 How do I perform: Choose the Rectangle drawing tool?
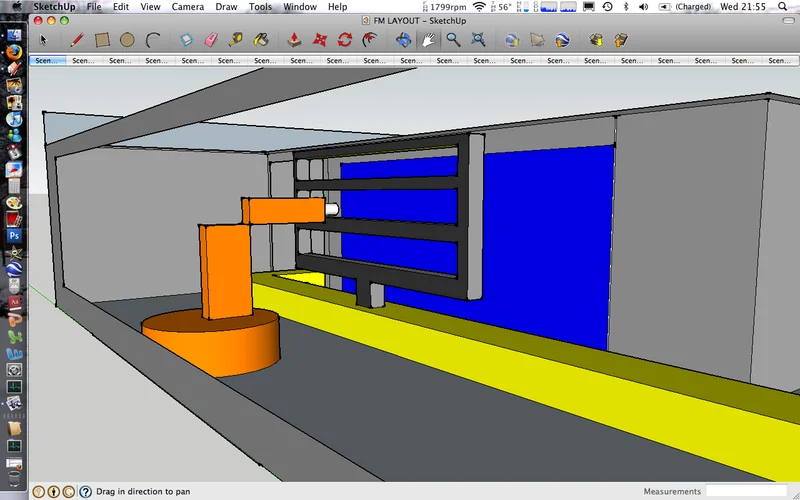click(102, 40)
